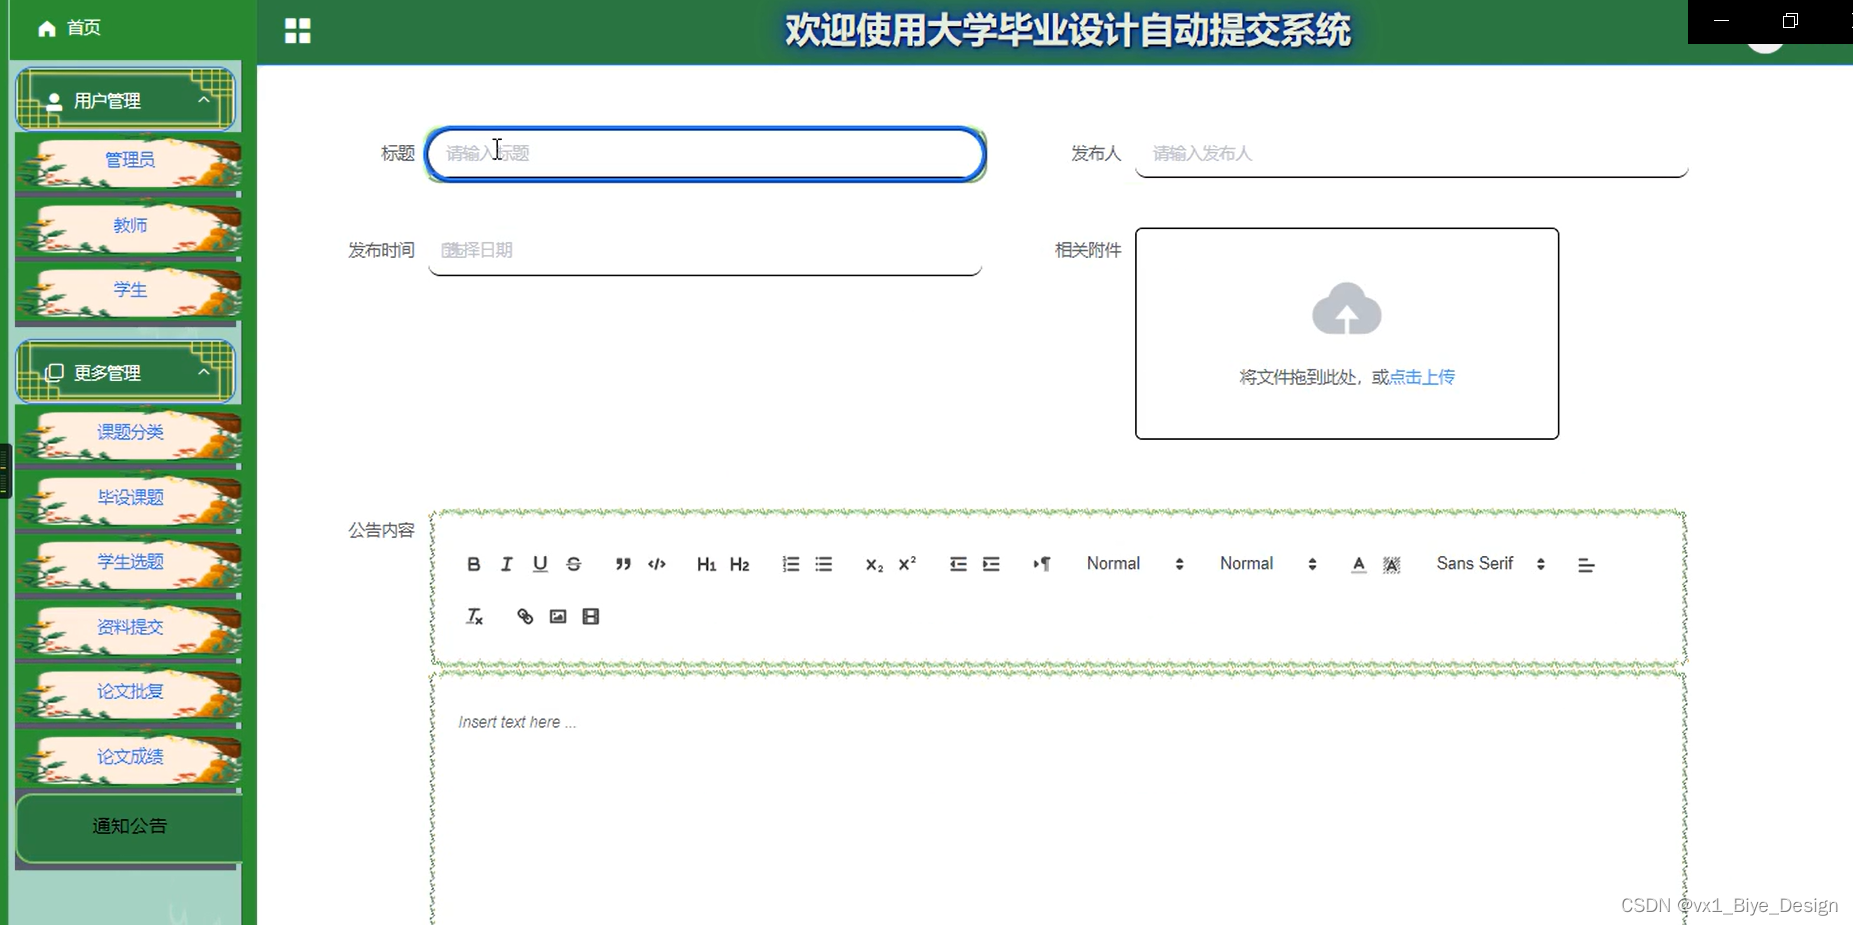Create an ordered numbered list

click(x=790, y=564)
